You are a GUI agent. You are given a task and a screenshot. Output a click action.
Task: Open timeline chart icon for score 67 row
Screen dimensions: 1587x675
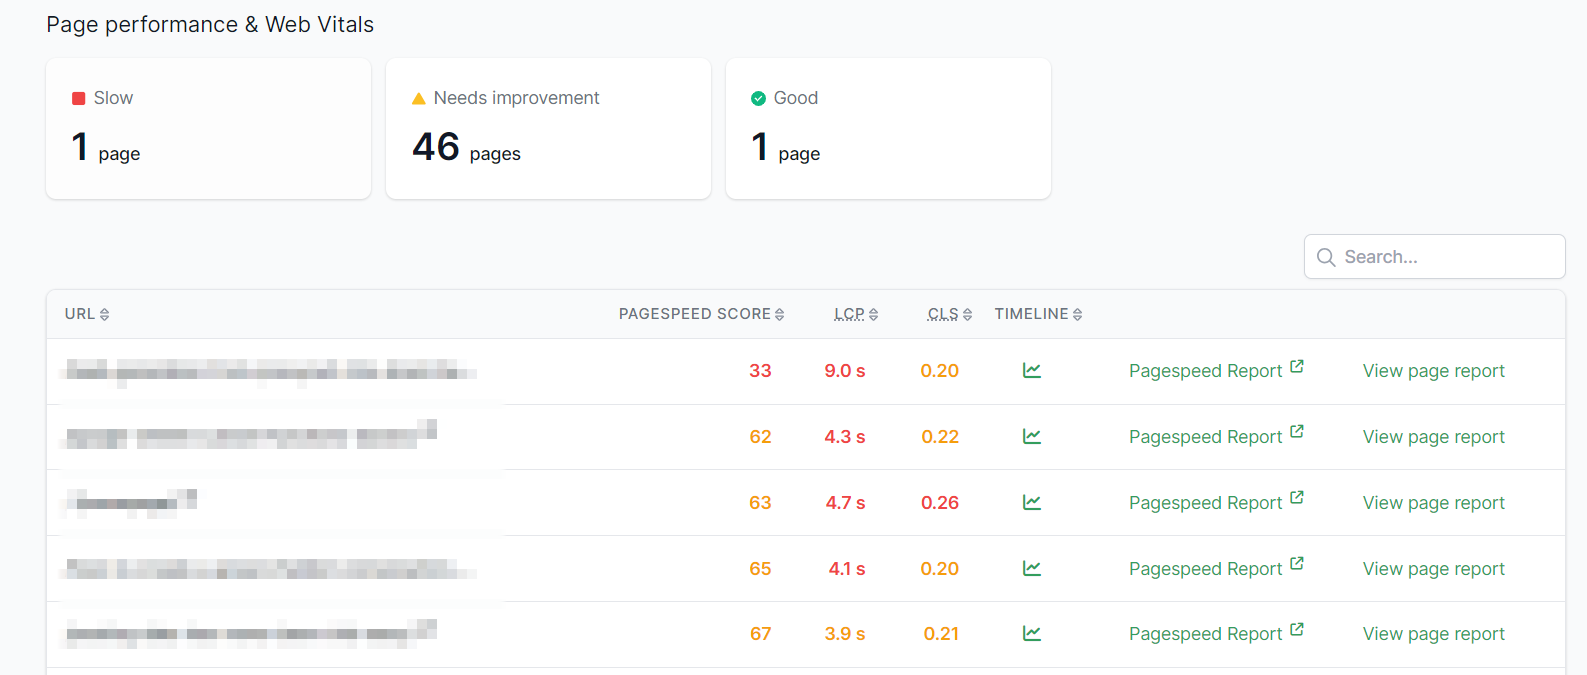coord(1032,634)
